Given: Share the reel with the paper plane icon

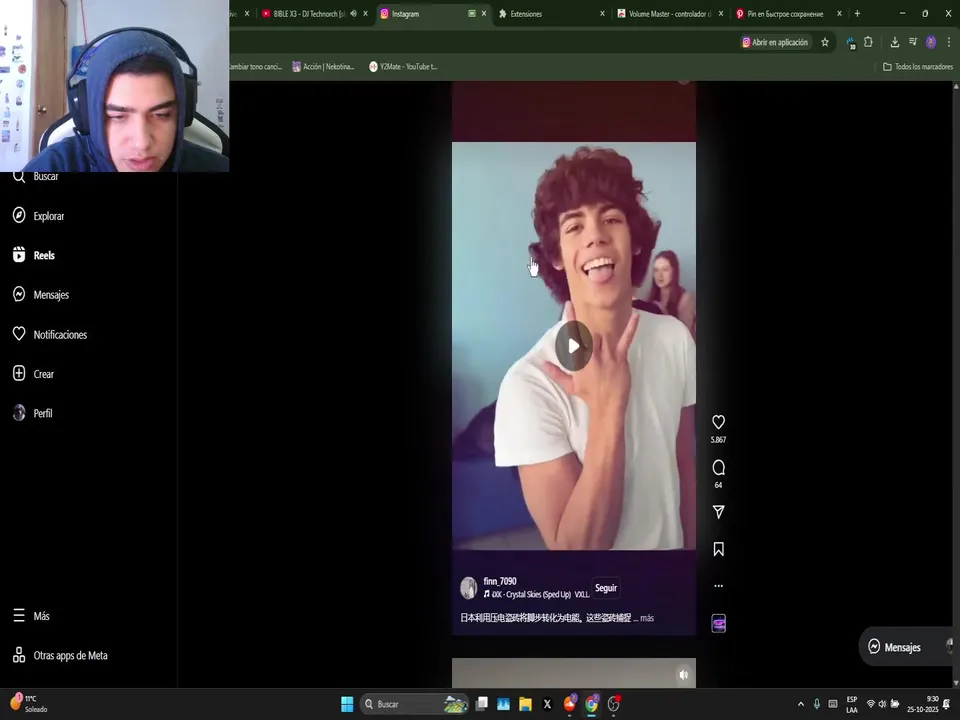Looking at the screenshot, I should pos(718,512).
